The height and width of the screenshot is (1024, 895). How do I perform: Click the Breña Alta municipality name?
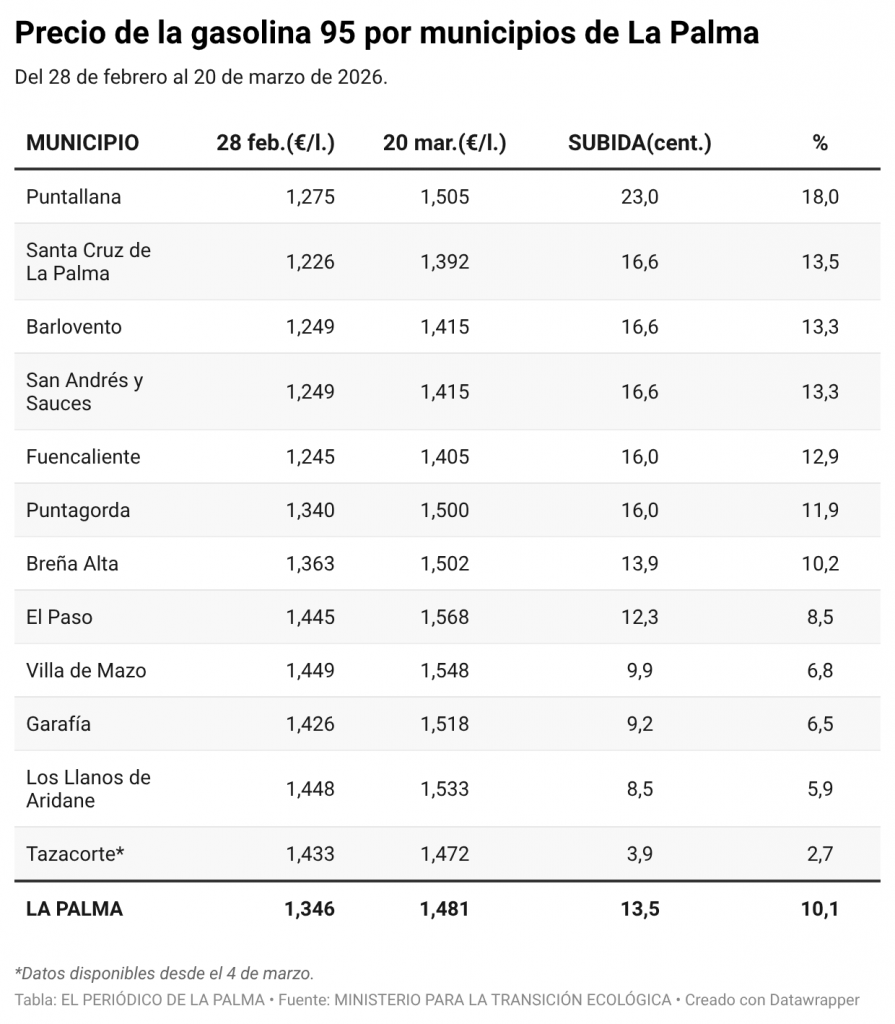click(x=72, y=564)
